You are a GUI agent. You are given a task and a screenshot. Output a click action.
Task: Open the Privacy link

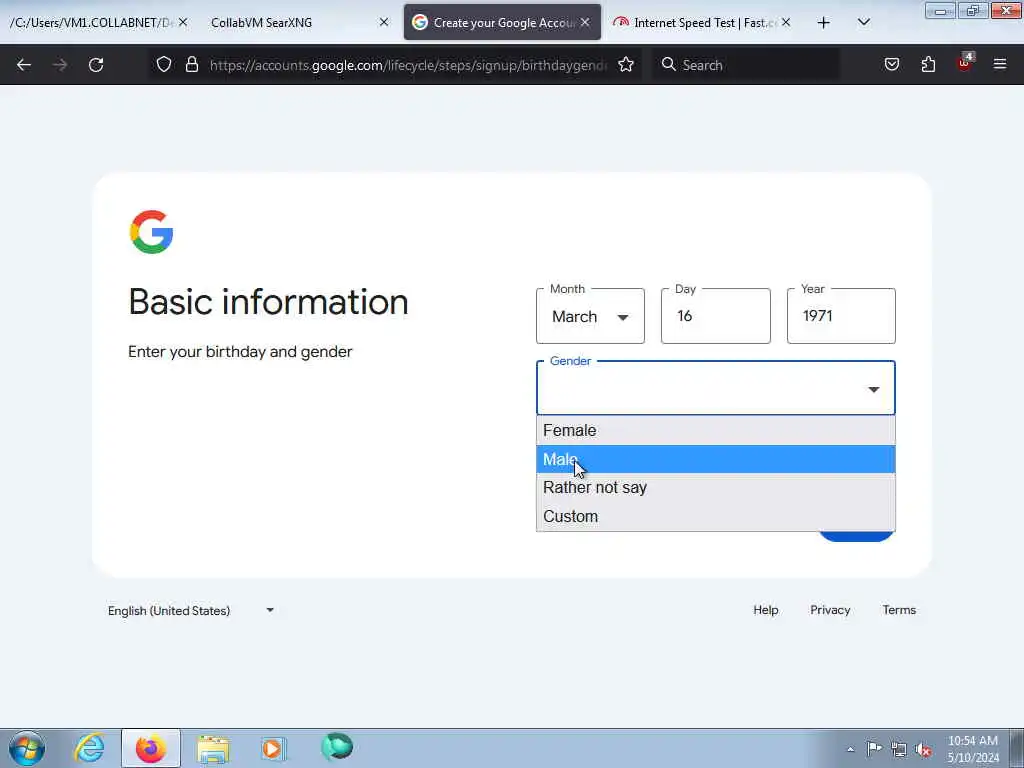point(830,610)
